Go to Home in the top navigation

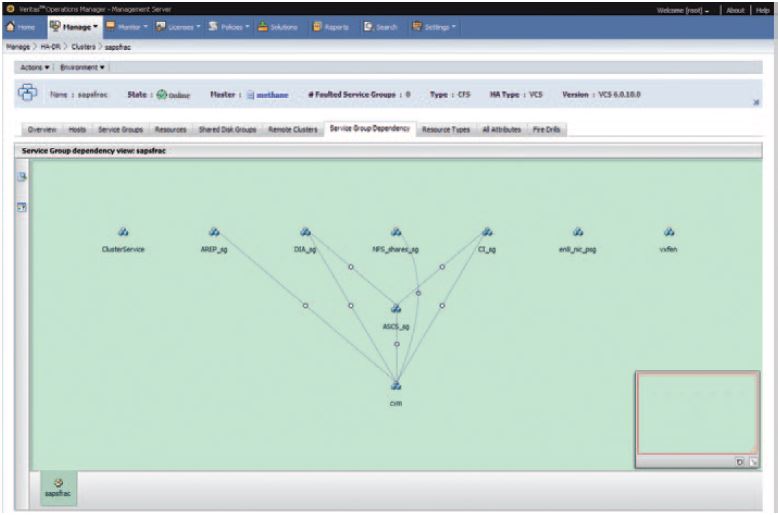20,27
